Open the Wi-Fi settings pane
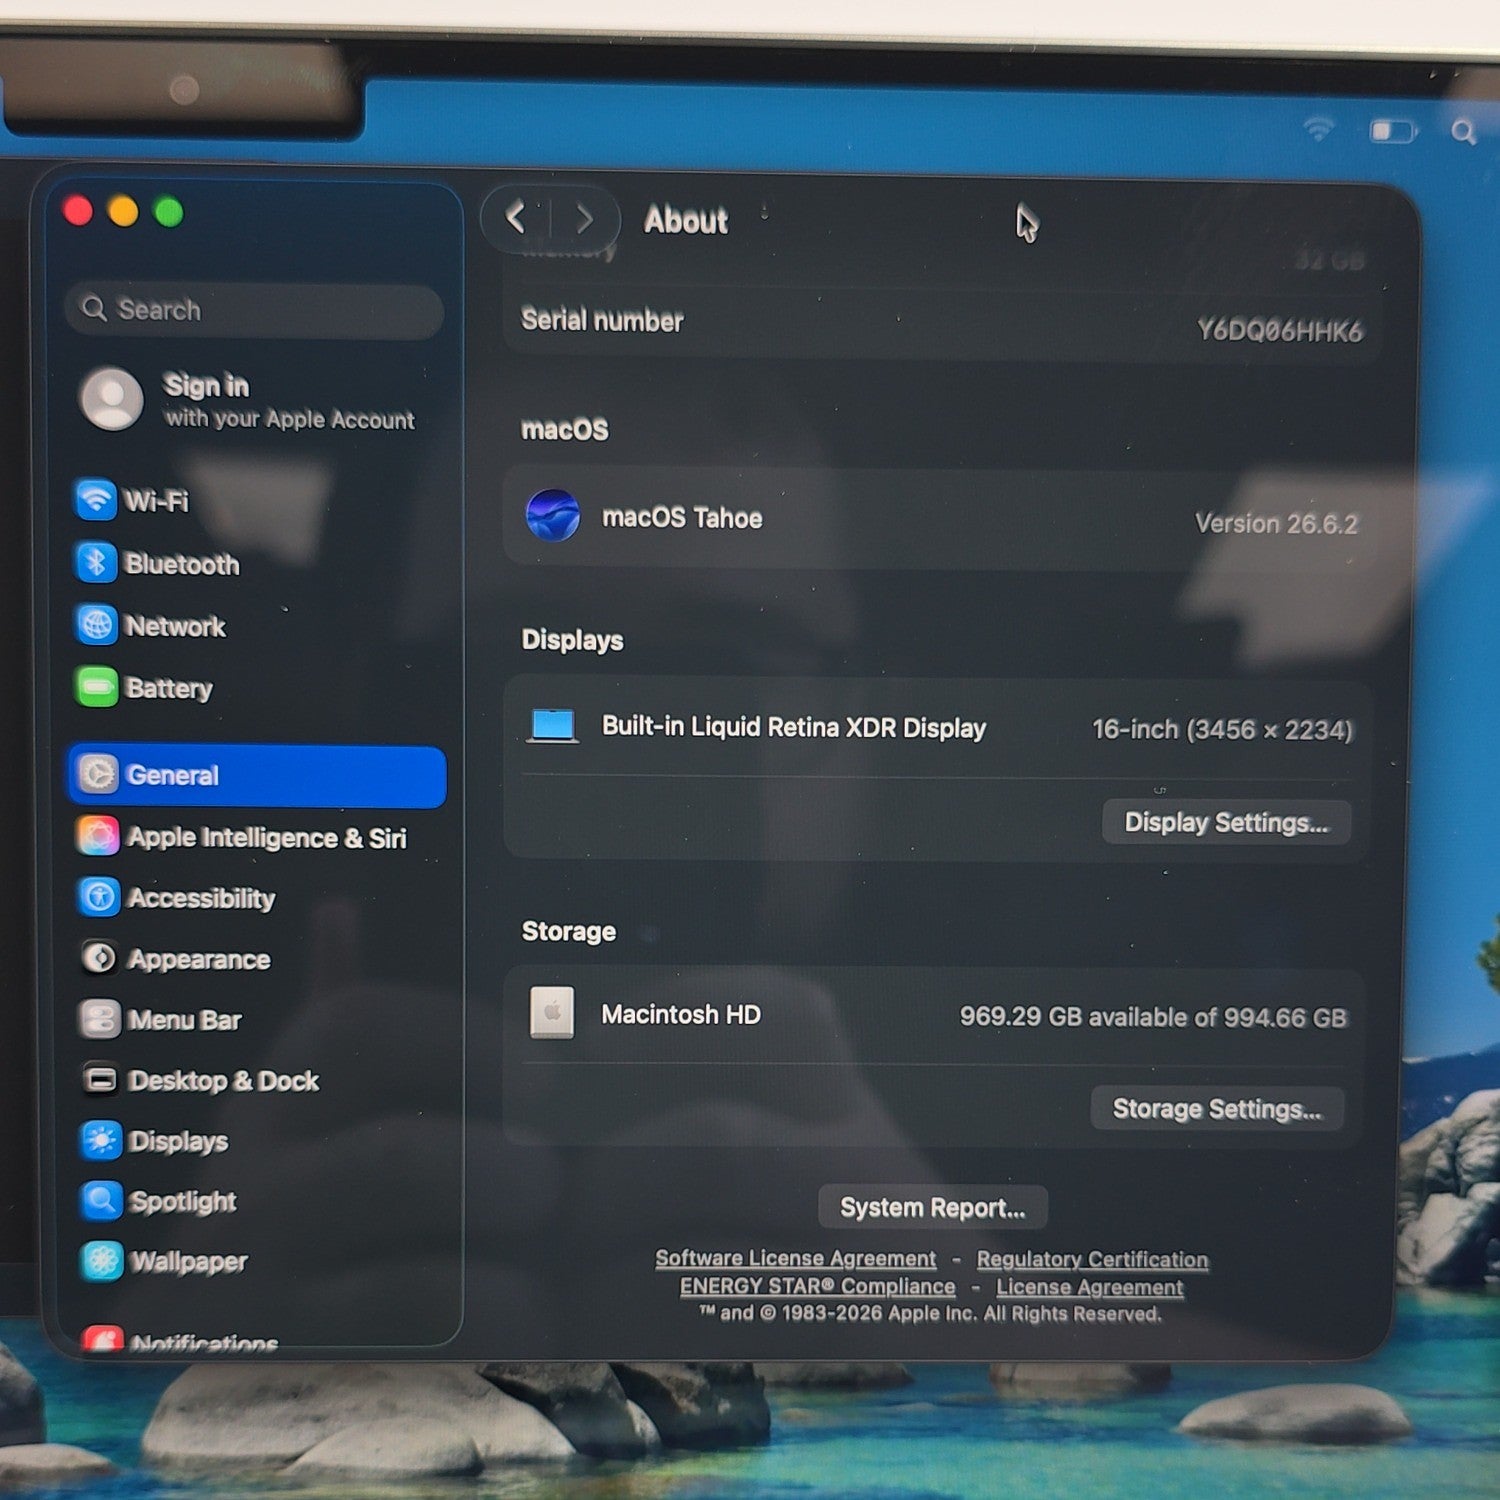 pyautogui.click(x=257, y=499)
